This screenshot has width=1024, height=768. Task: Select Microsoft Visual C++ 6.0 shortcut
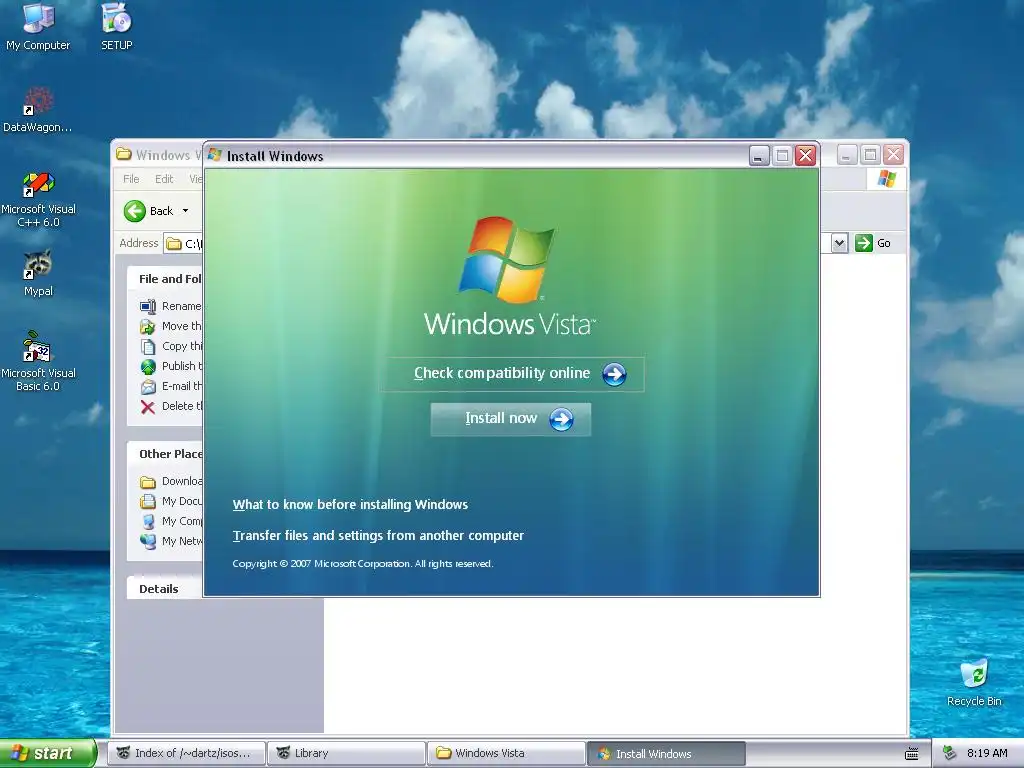[38, 199]
